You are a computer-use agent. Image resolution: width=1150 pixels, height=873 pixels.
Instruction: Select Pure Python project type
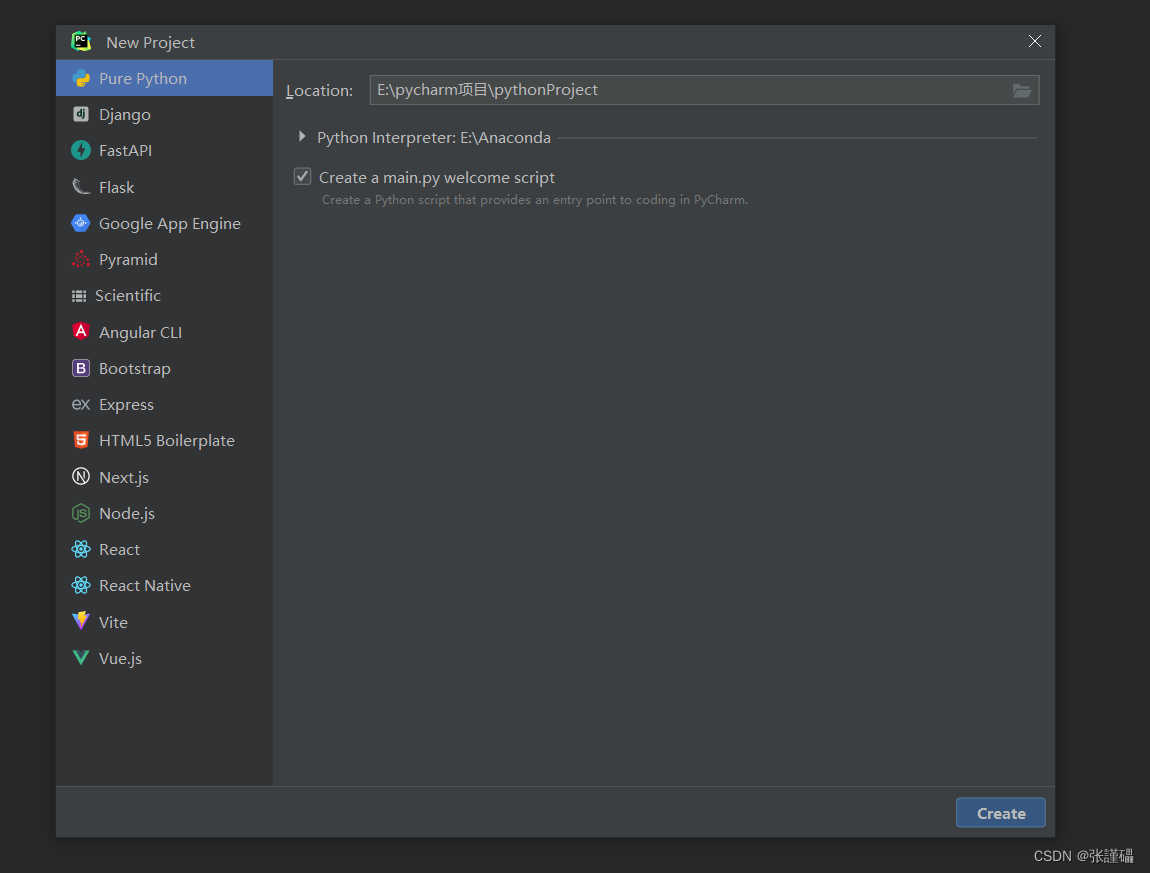tap(164, 78)
